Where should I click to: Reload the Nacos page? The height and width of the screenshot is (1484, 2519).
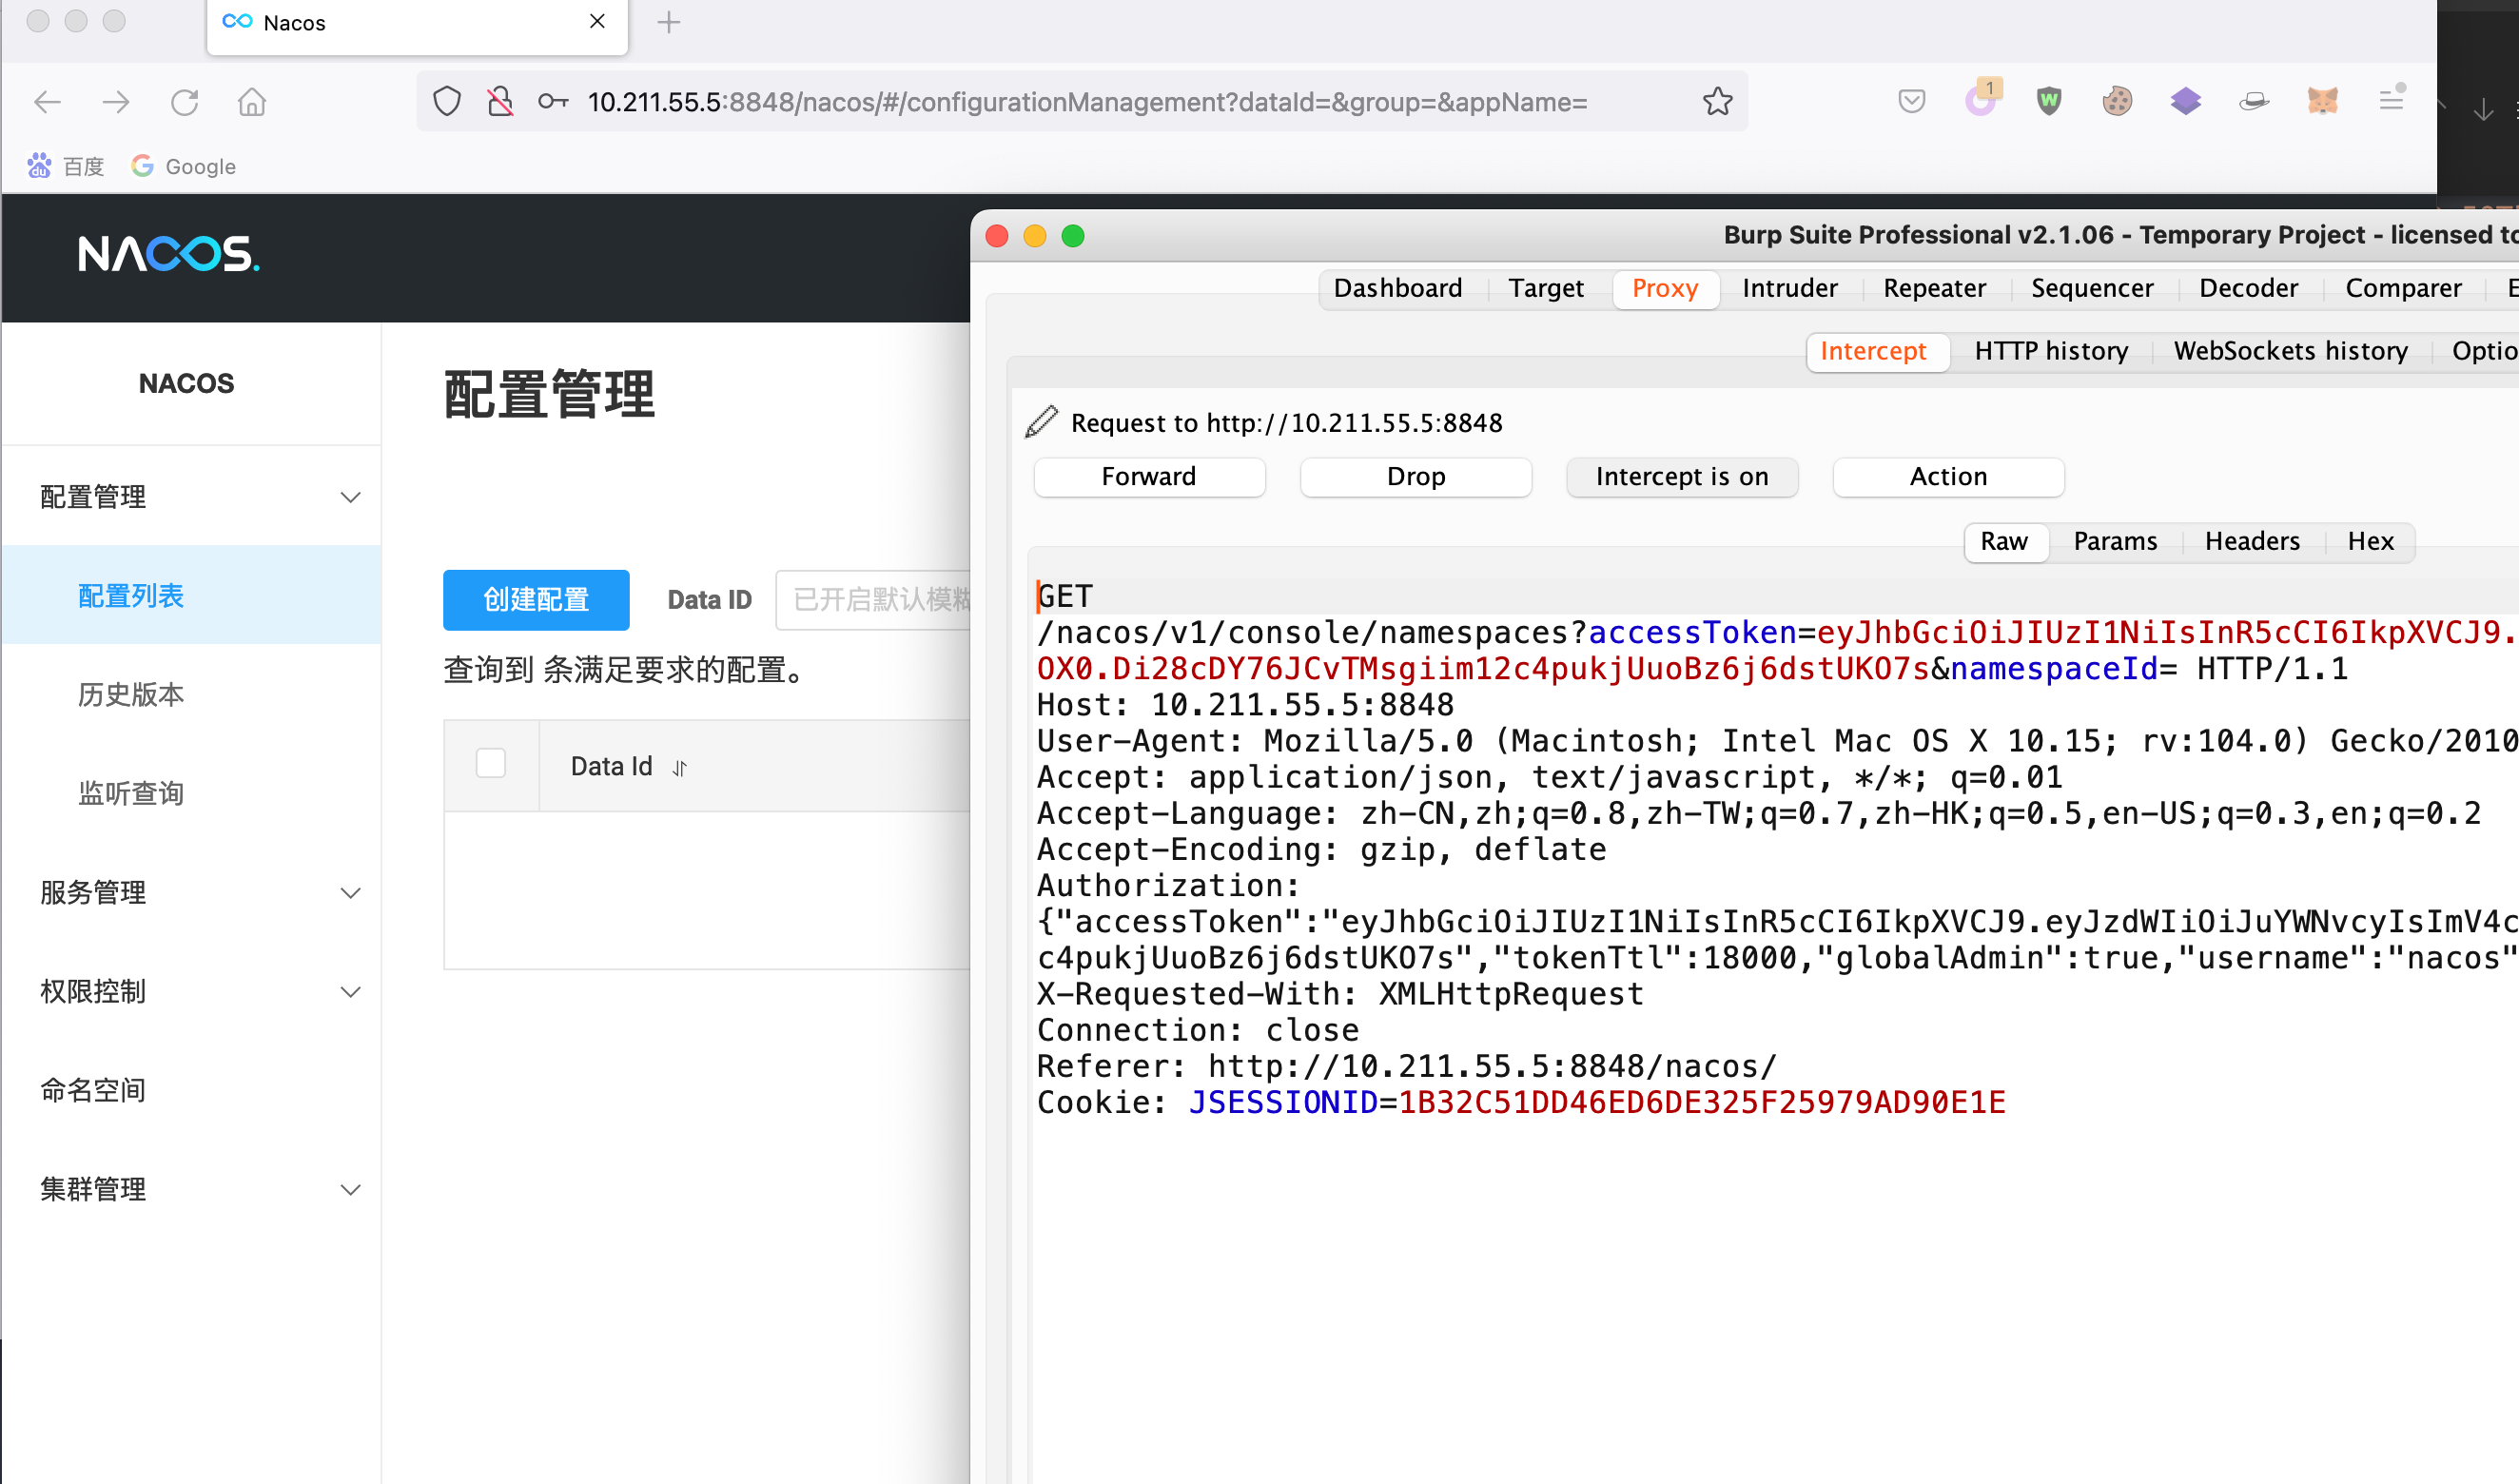tap(184, 102)
